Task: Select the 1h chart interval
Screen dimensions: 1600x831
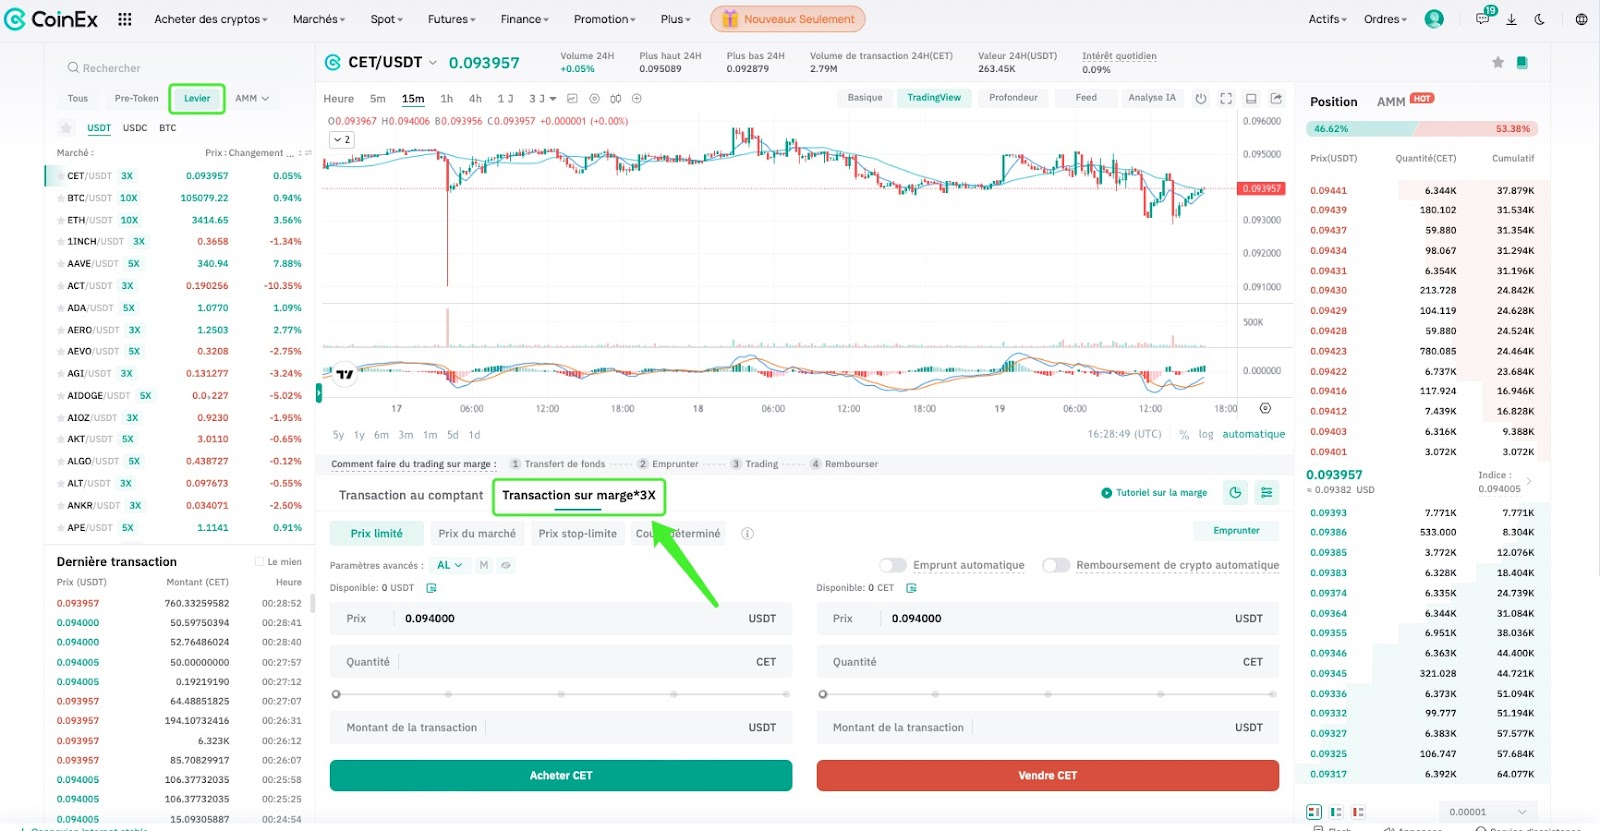Action: (x=446, y=98)
